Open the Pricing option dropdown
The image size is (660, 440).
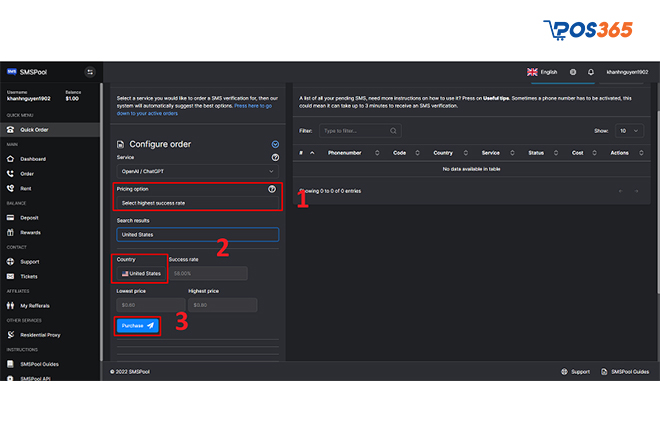pyautogui.click(x=196, y=203)
